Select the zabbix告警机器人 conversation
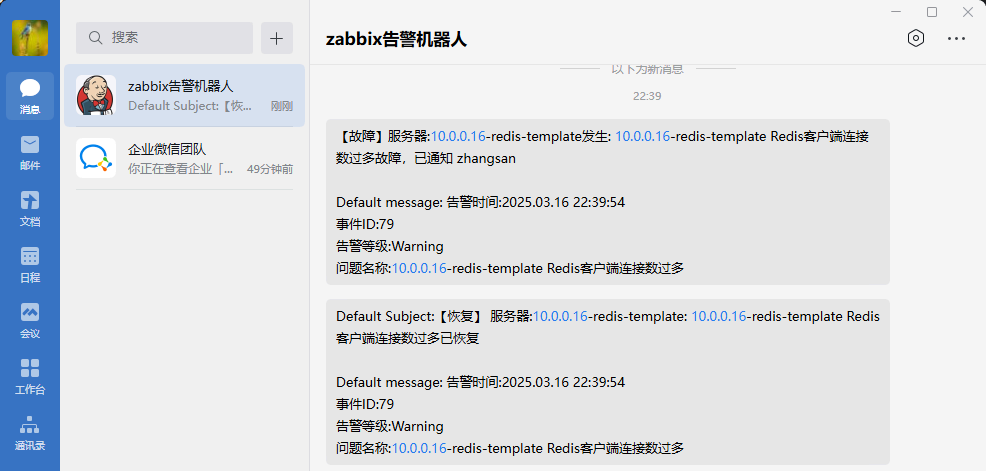This screenshot has height=471, width=986. pos(184,96)
